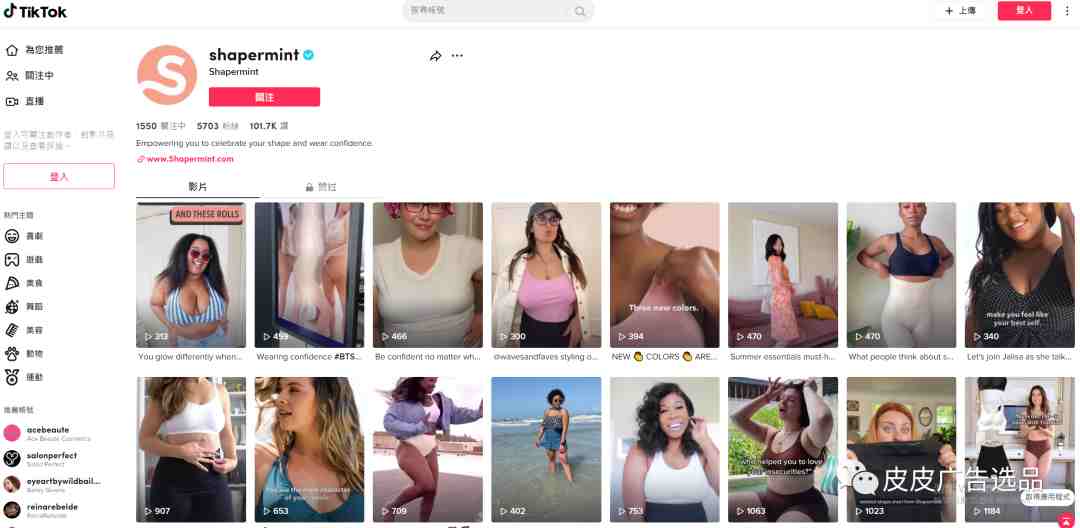Open the top-right vertical dots menu
Viewport: 1080px width, 528px height.
(1067, 10)
